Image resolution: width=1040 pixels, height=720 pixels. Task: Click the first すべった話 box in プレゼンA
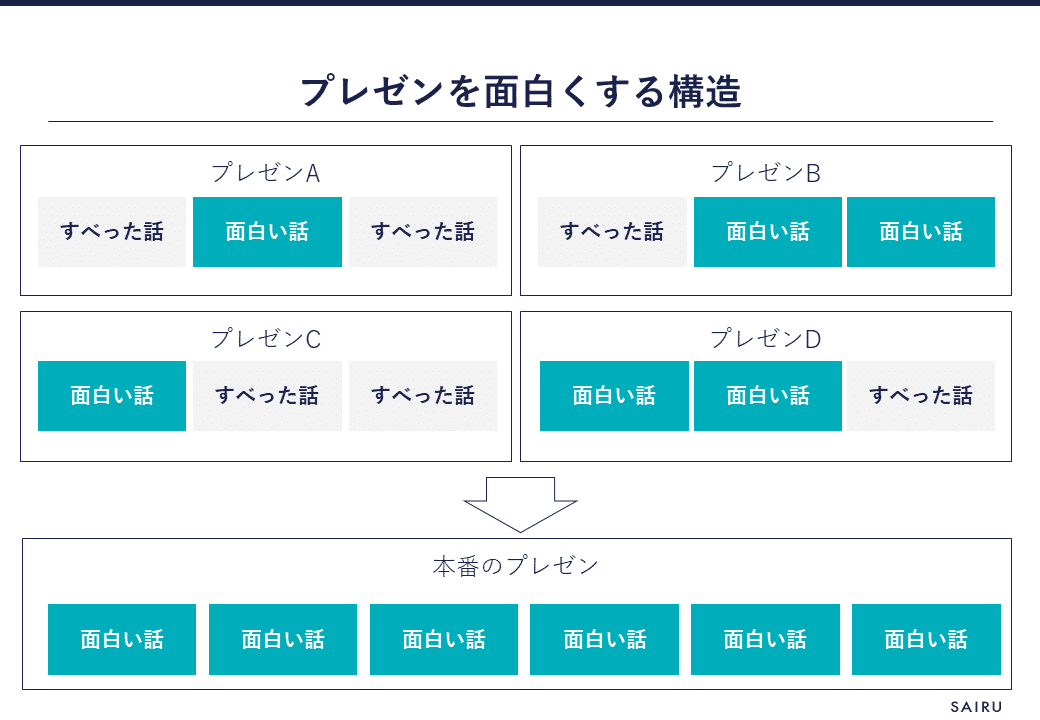click(112, 232)
